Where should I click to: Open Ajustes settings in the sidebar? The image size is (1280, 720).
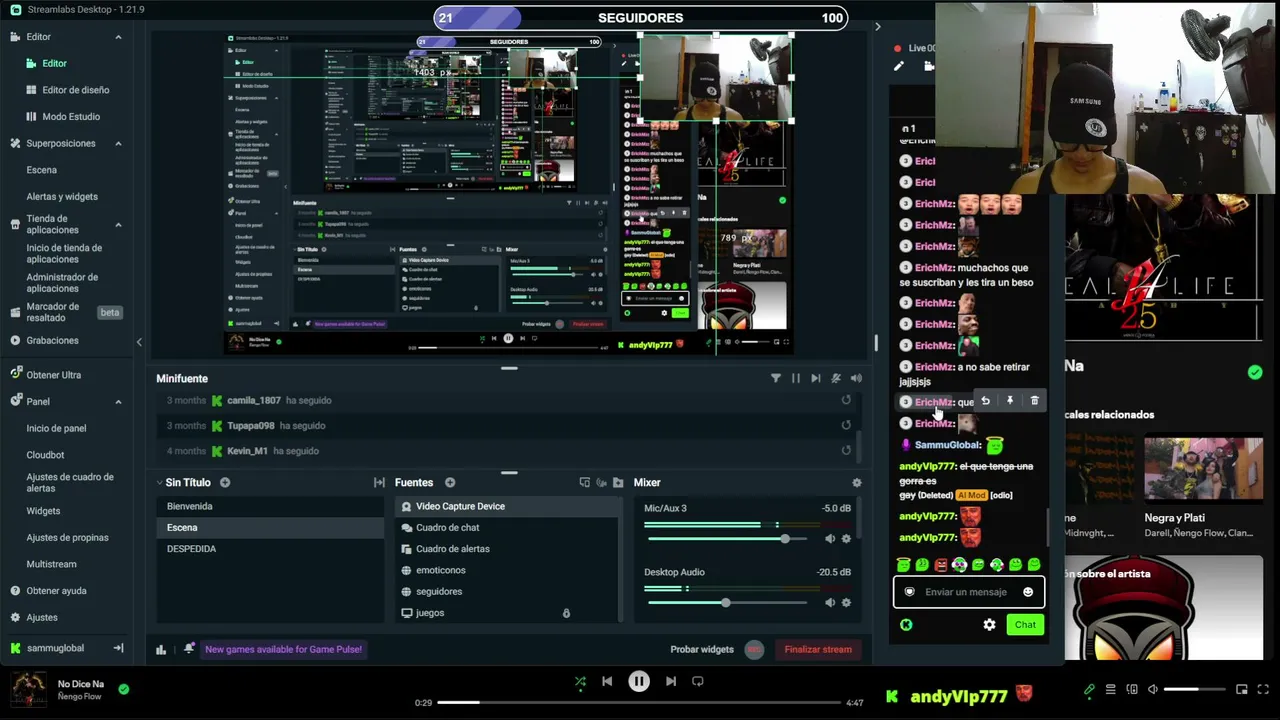click(42, 618)
